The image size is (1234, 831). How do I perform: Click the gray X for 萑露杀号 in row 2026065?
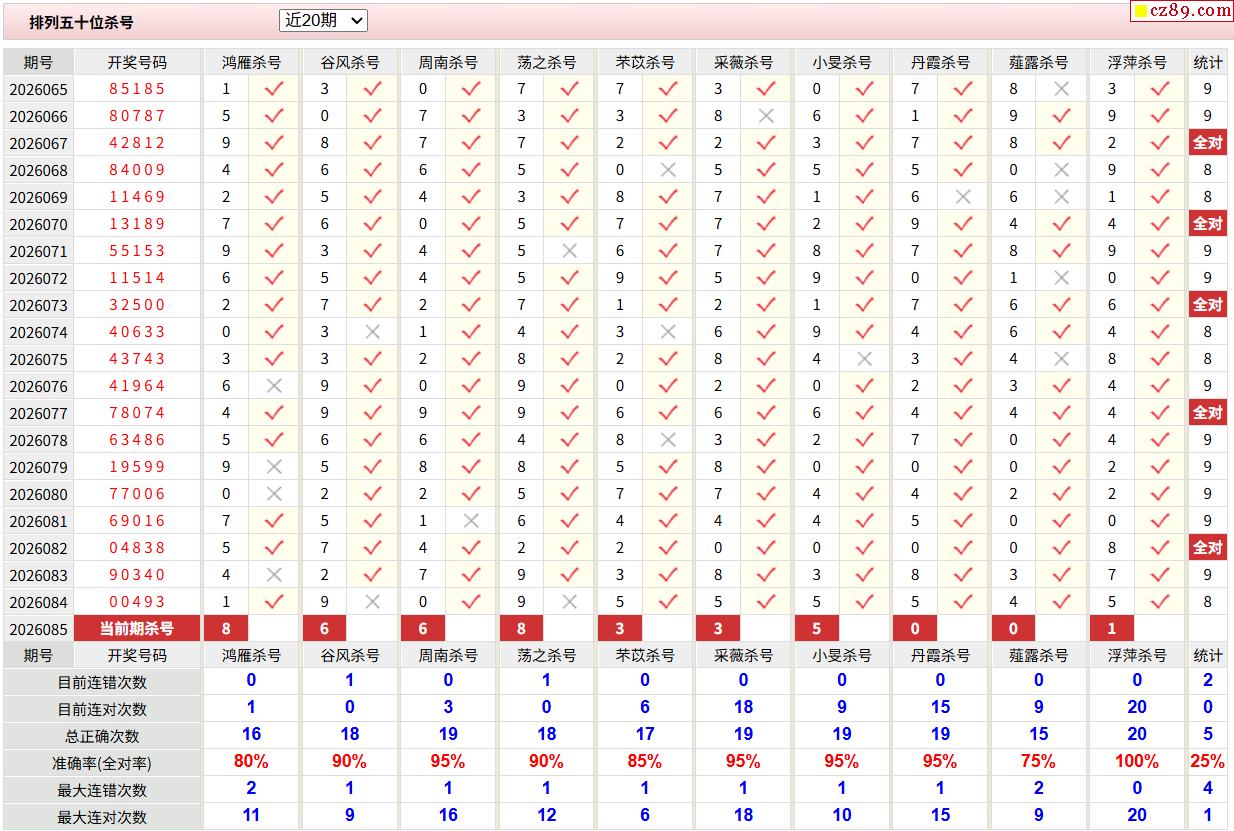(x=1062, y=89)
